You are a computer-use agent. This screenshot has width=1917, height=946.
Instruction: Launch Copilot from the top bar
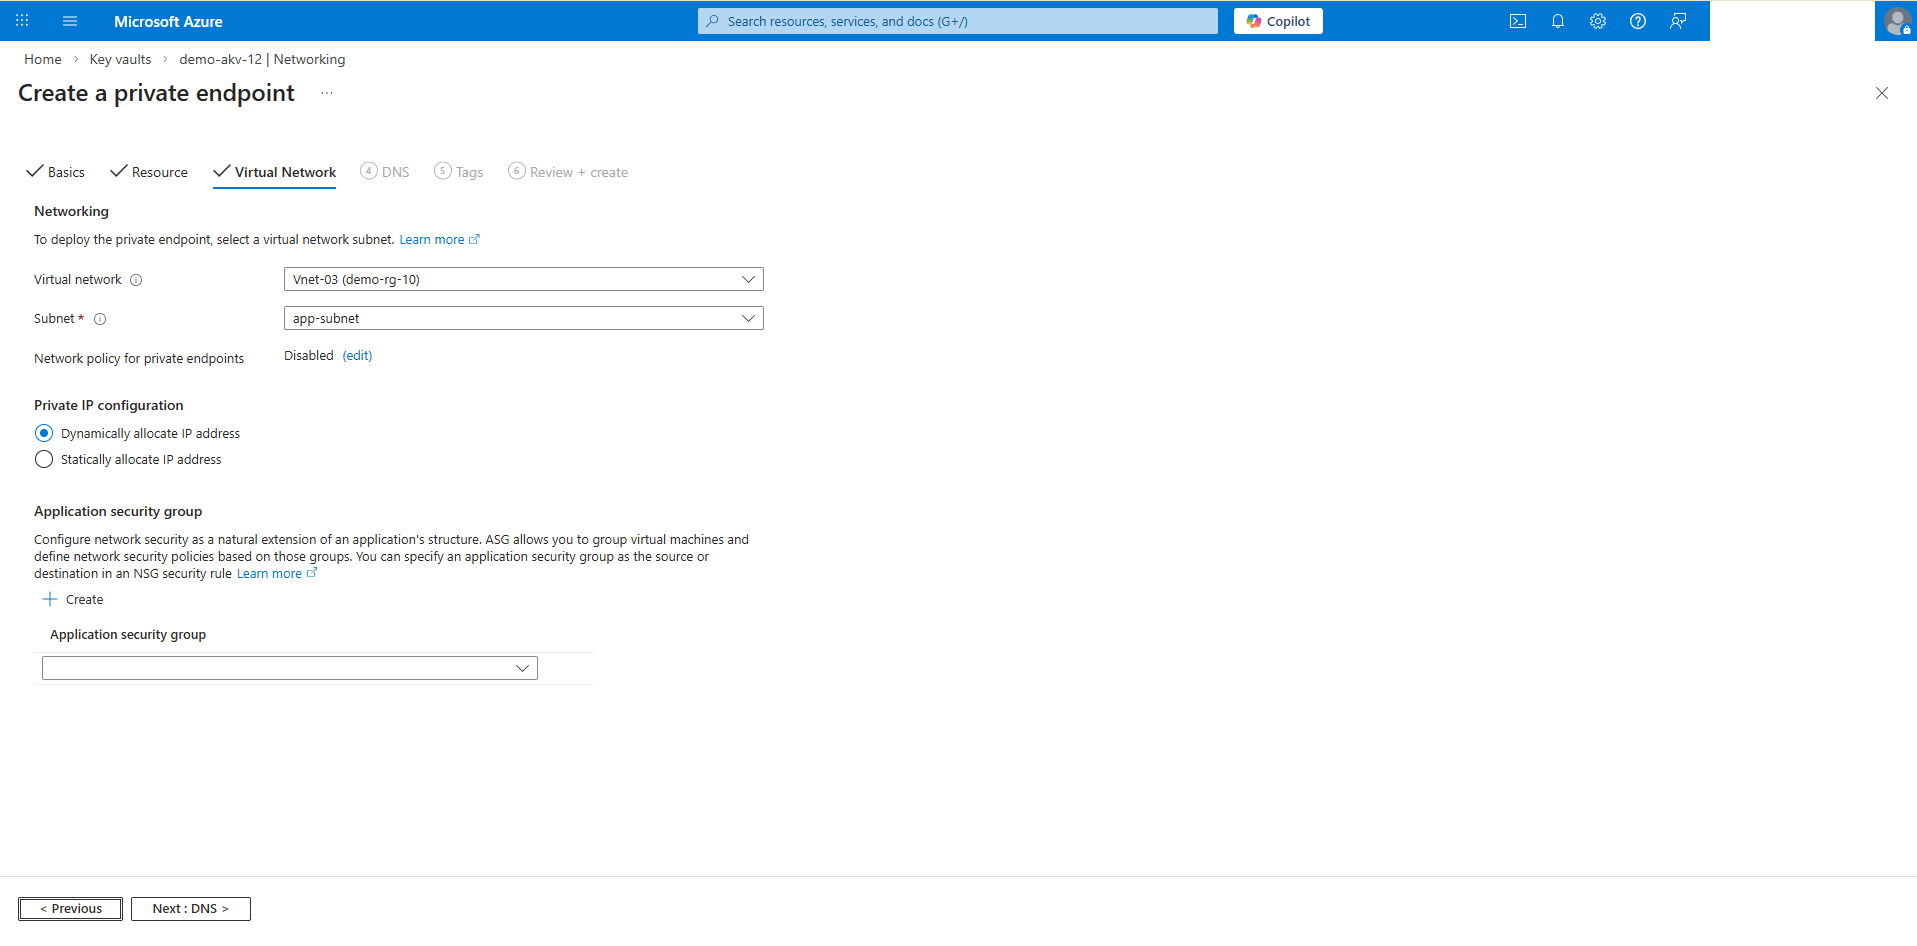(x=1278, y=20)
